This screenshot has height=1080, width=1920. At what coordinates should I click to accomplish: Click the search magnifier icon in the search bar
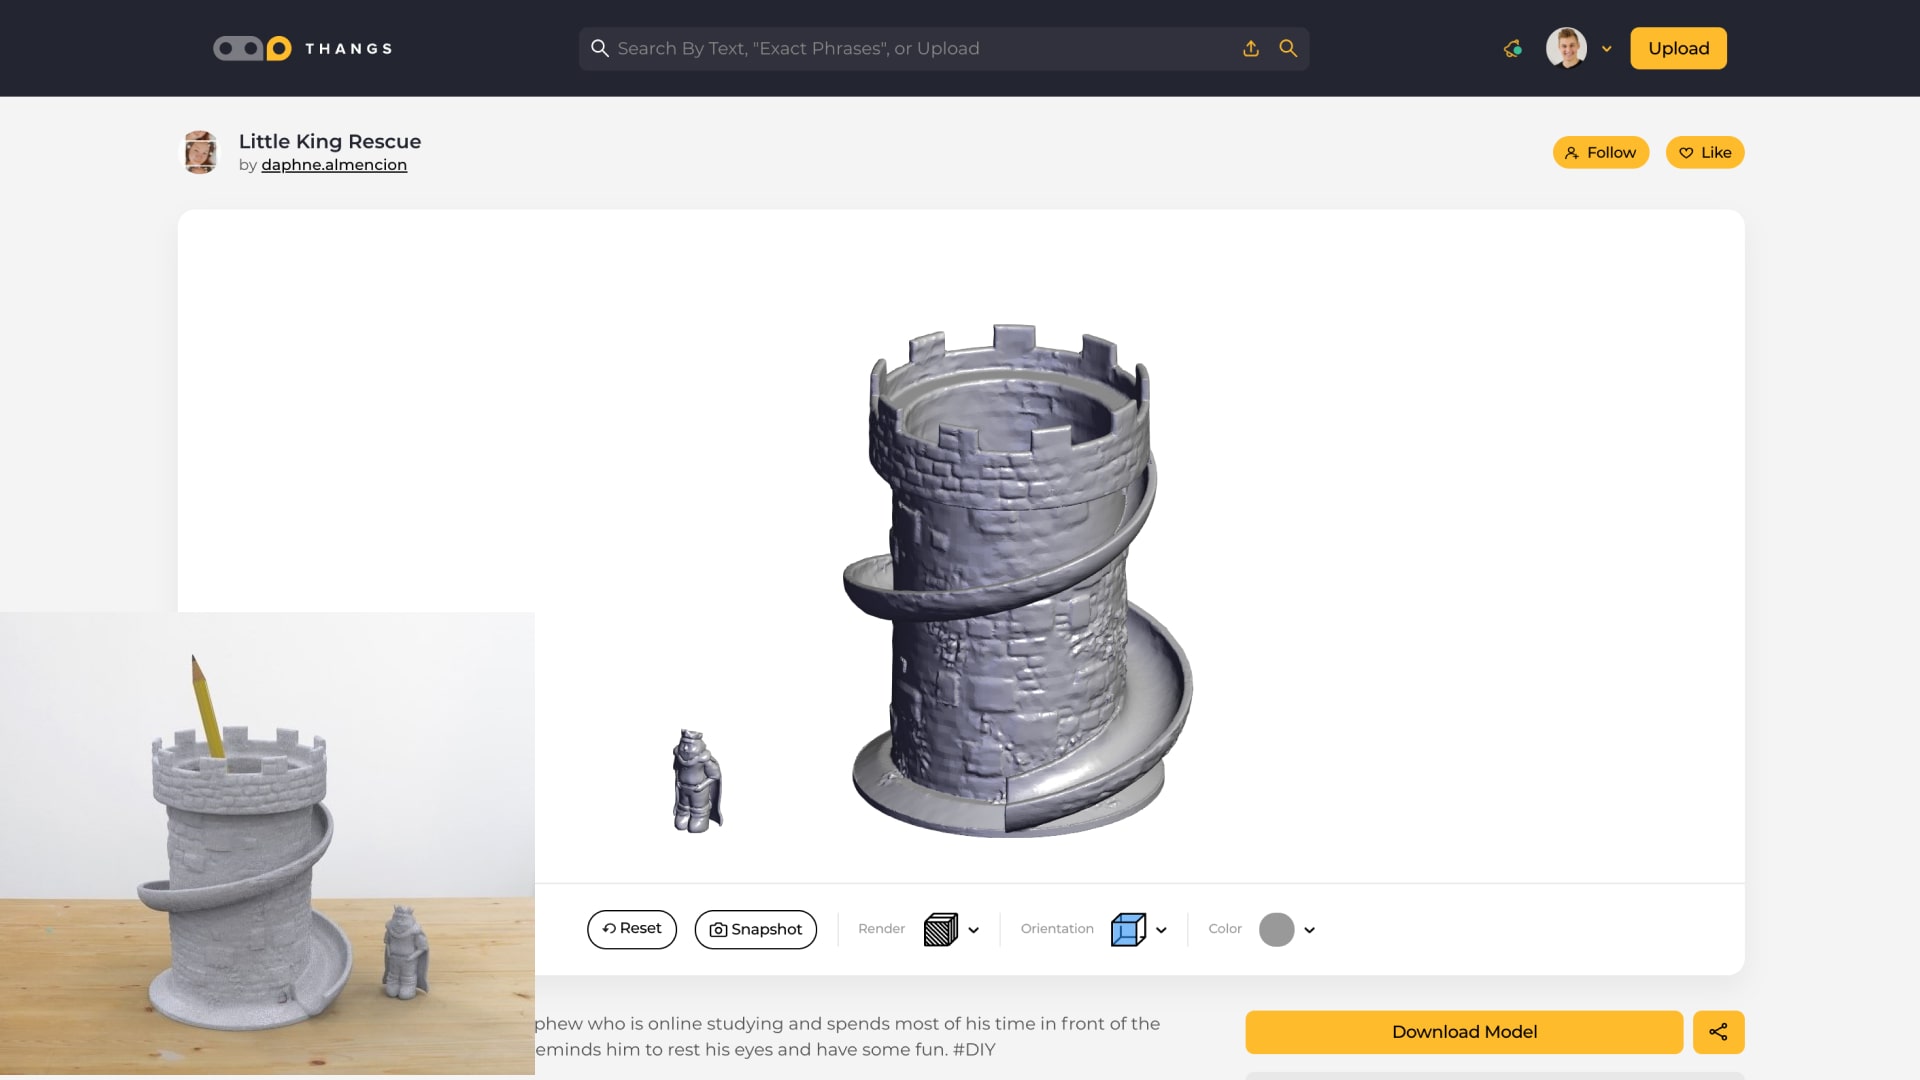[1288, 48]
